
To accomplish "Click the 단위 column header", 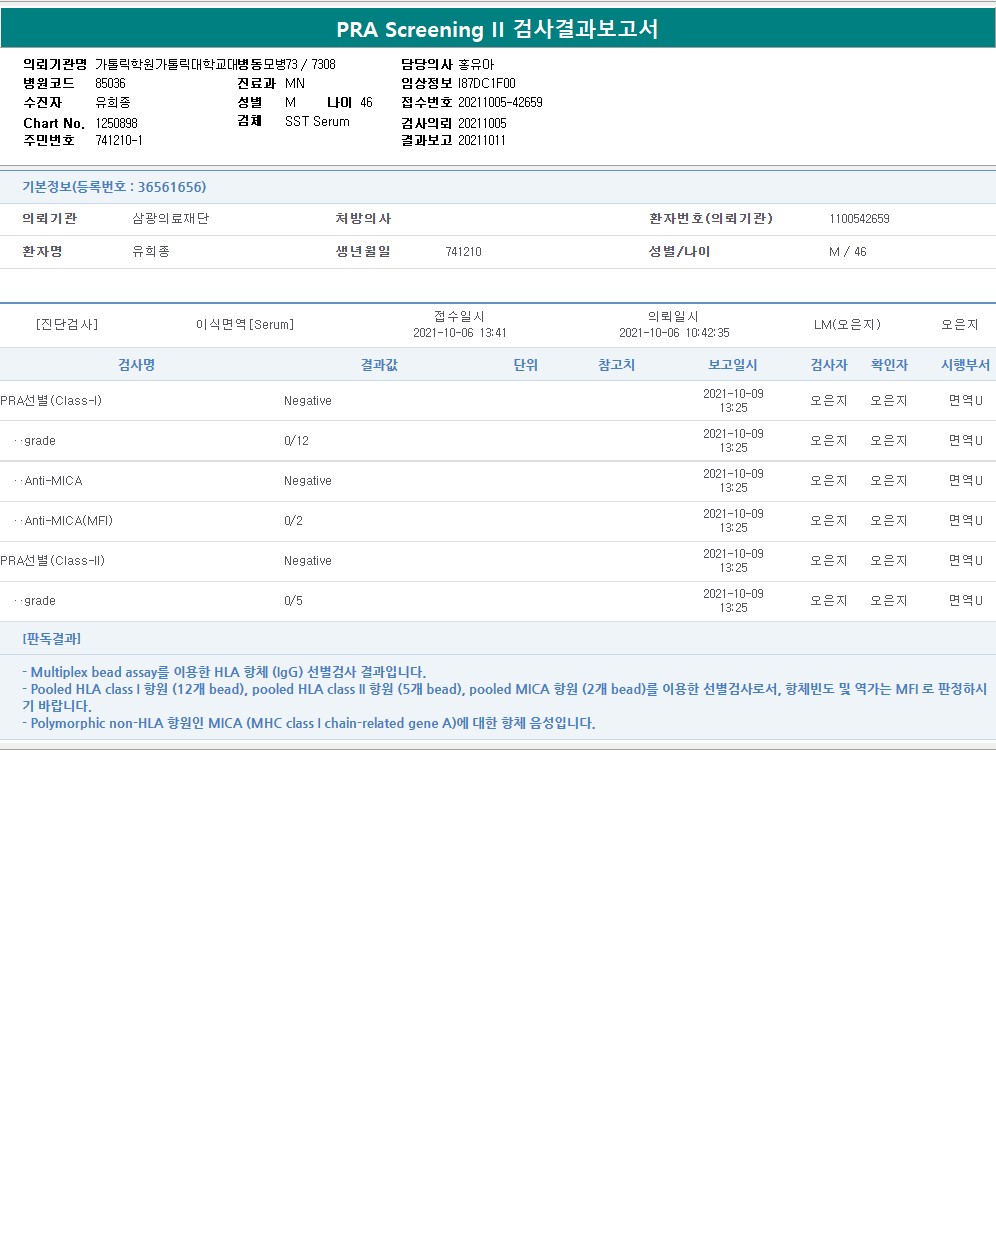I will pyautogui.click(x=526, y=365).
